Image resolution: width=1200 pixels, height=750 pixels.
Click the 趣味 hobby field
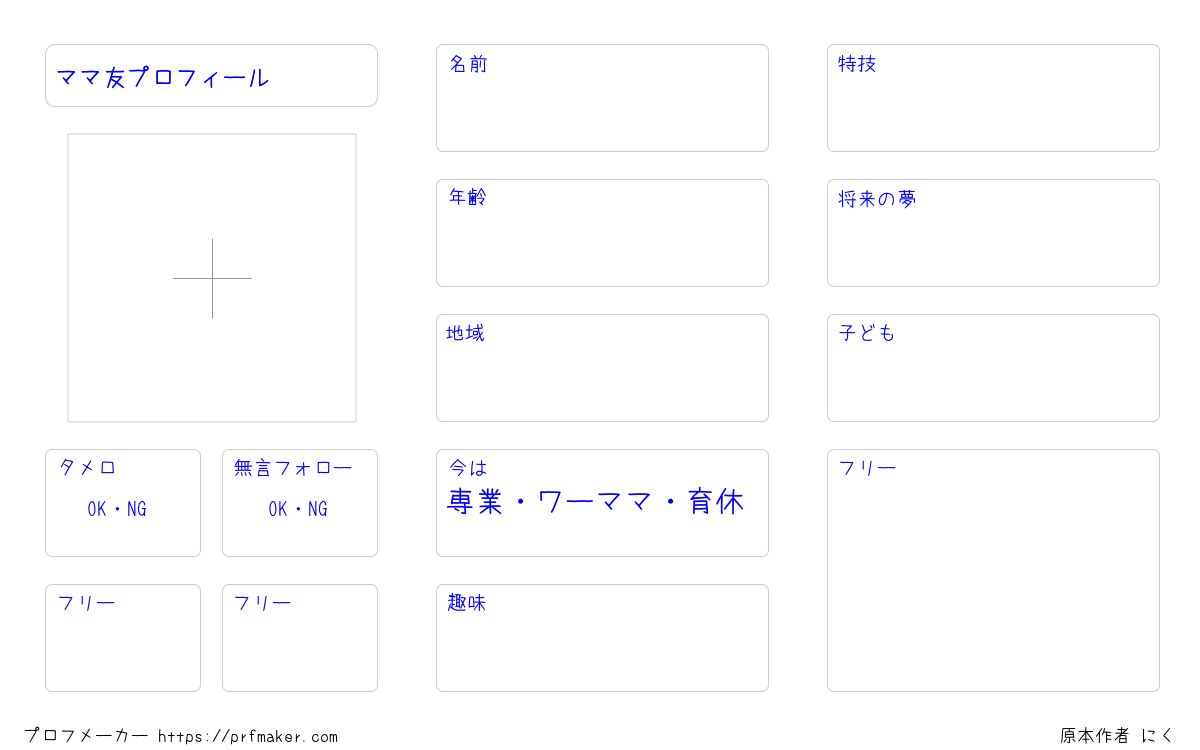click(x=602, y=638)
